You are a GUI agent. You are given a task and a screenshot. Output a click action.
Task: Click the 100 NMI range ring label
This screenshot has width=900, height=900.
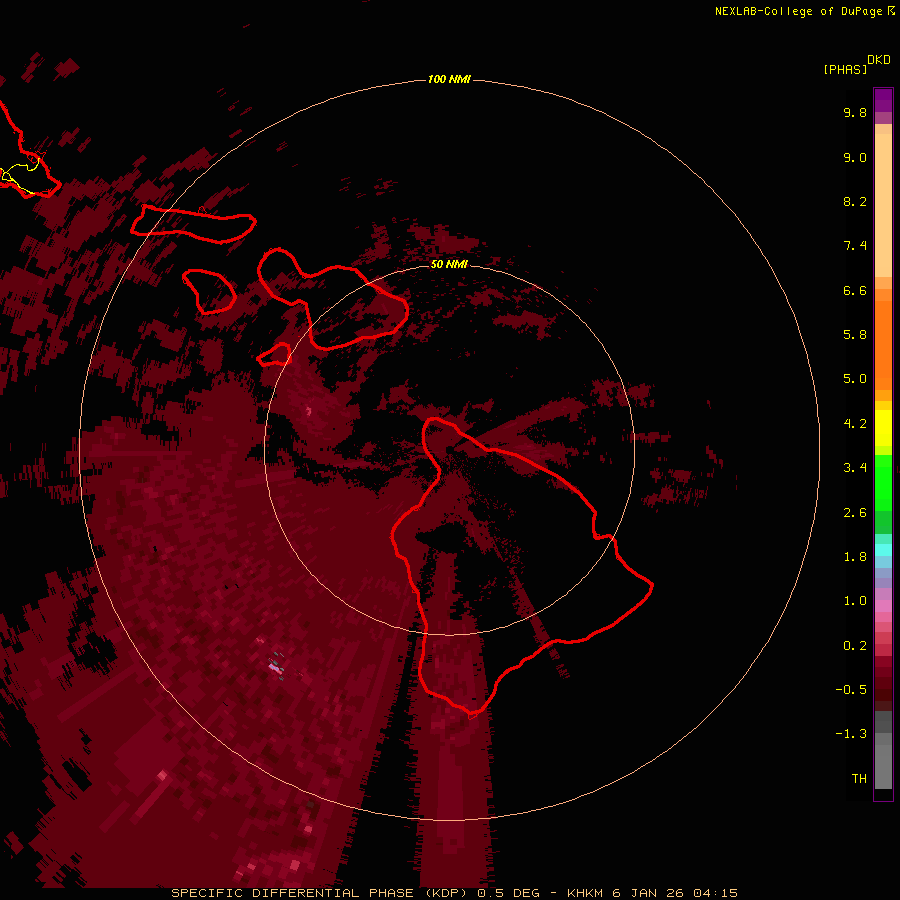pyautogui.click(x=449, y=79)
